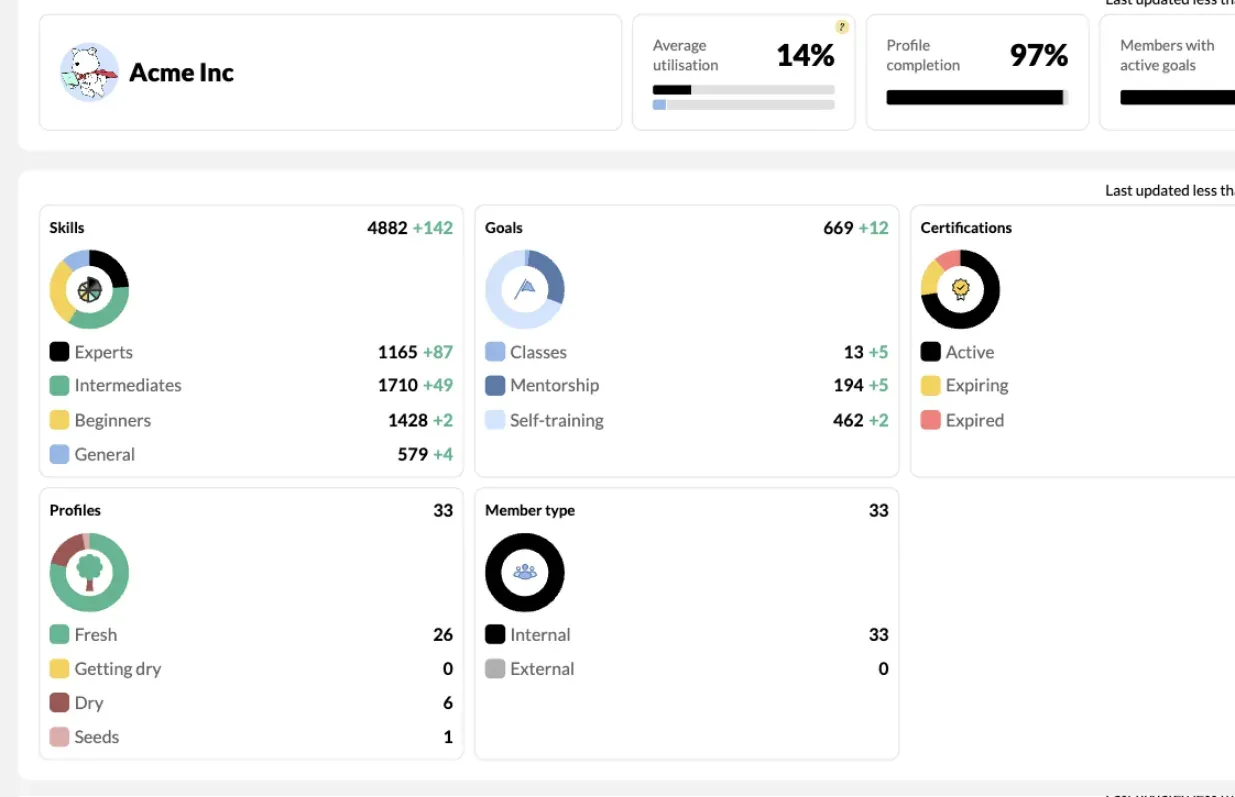Select the Self-training legend swatch

(495, 420)
